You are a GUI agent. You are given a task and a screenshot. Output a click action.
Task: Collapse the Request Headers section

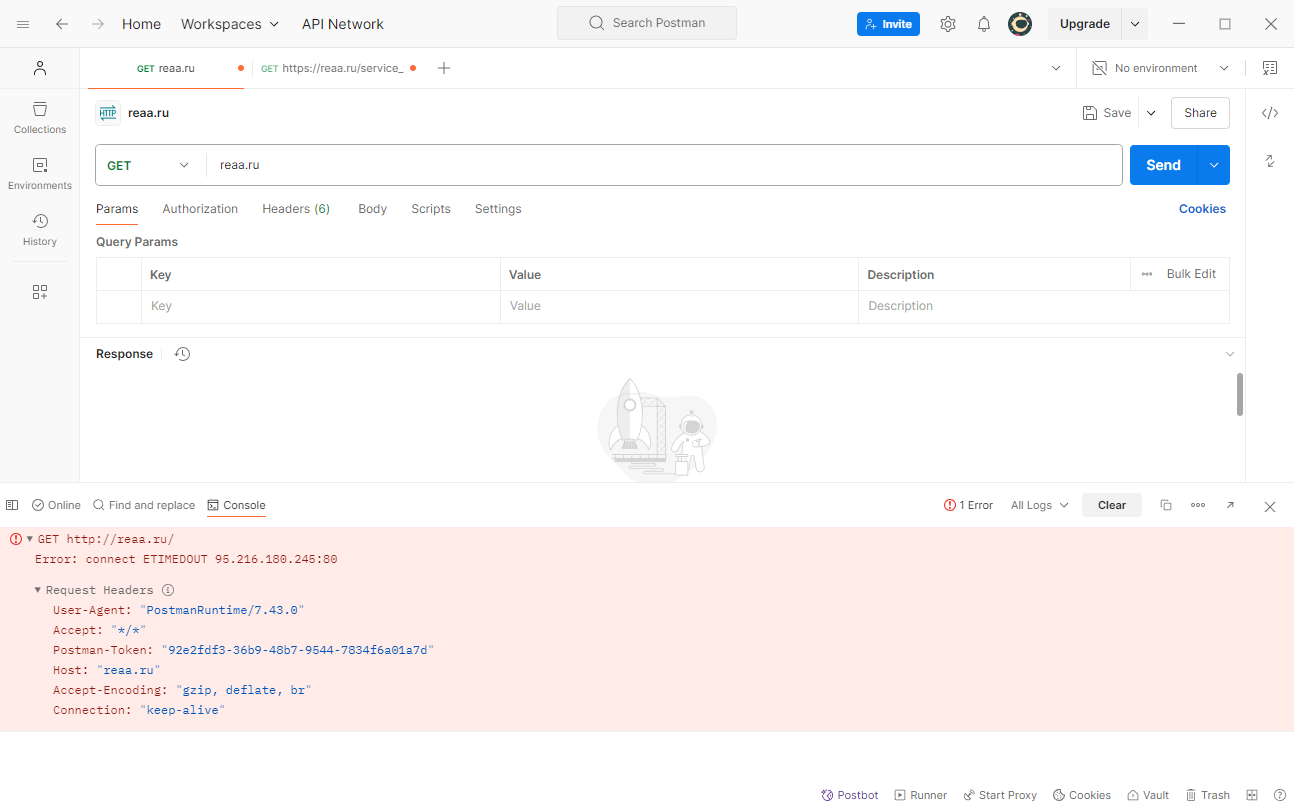38,590
